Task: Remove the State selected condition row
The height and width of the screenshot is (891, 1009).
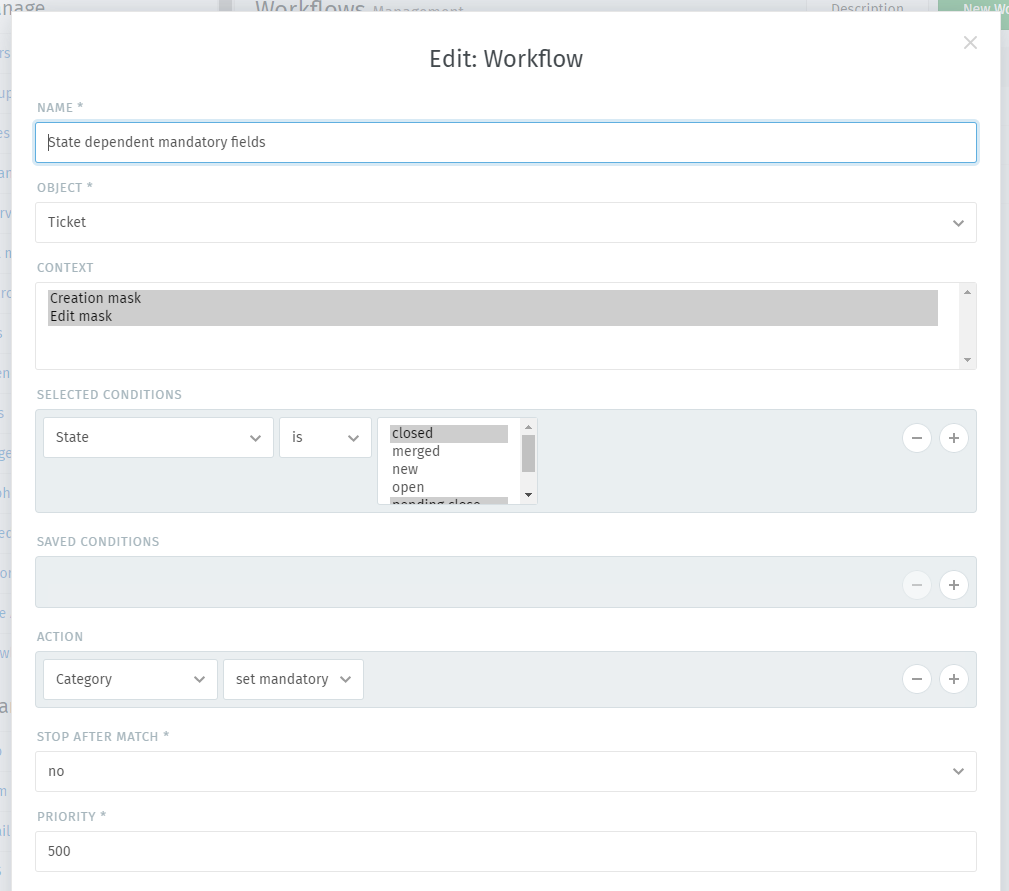Action: [x=917, y=438]
